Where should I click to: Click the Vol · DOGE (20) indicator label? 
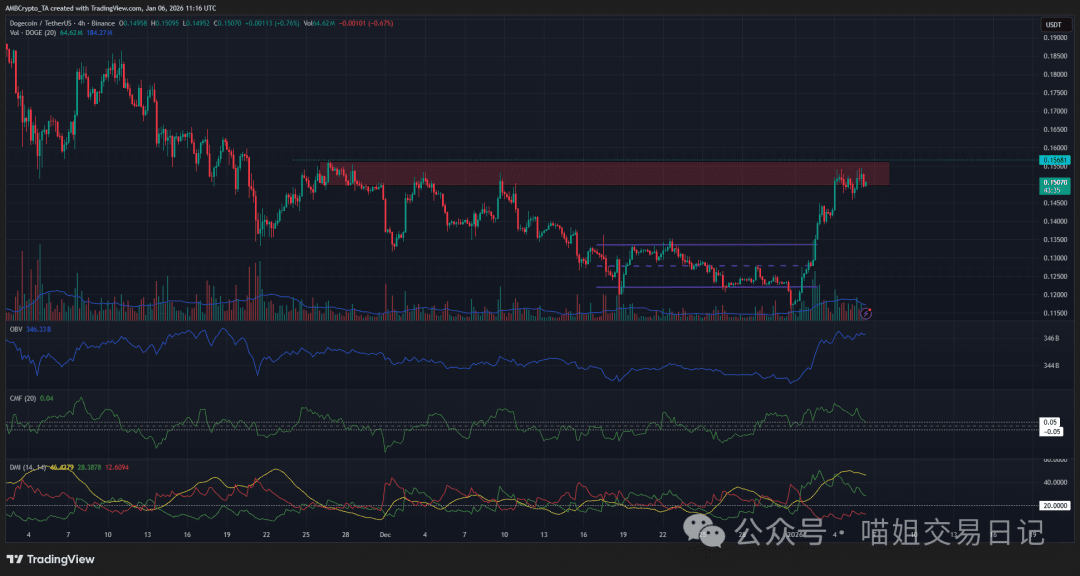pos(33,33)
